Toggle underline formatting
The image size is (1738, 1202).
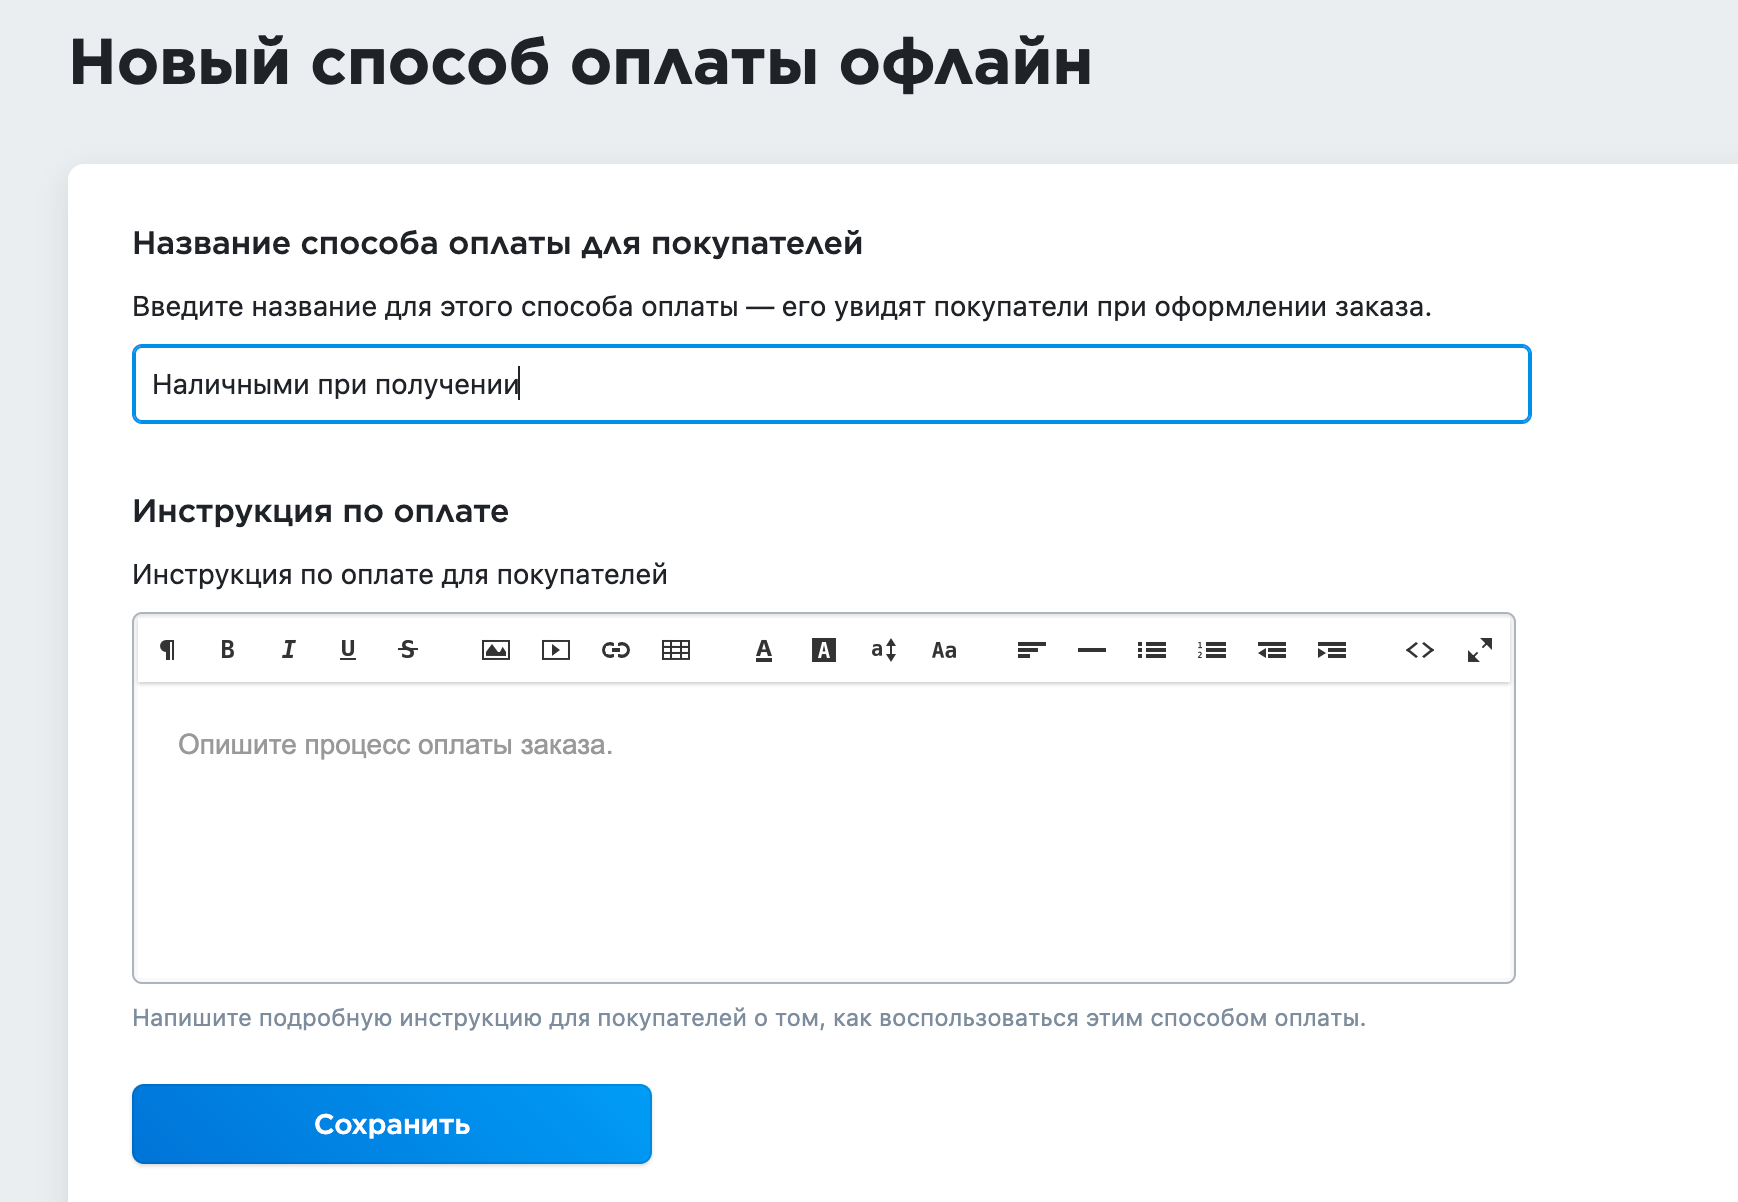[348, 650]
